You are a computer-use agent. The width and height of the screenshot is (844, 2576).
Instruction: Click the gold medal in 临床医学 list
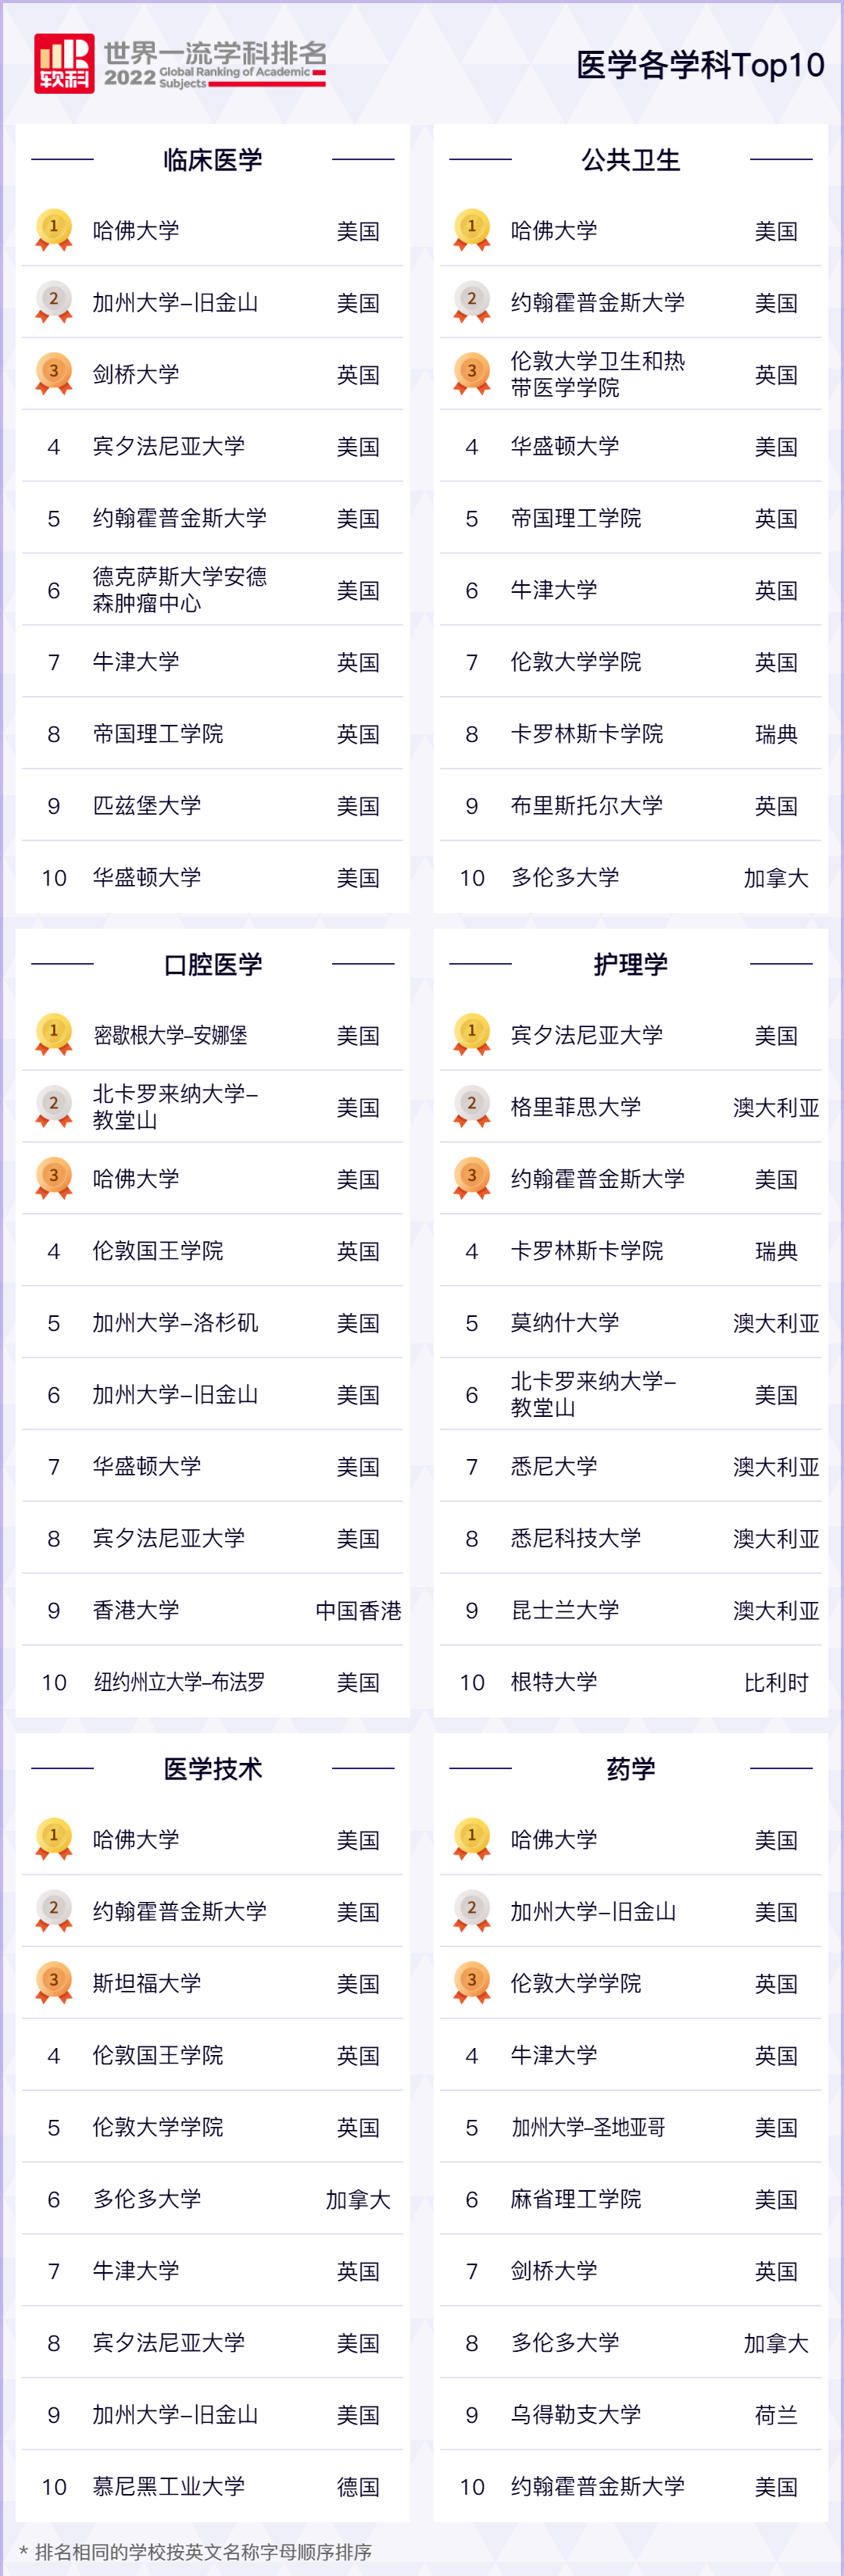pyautogui.click(x=54, y=229)
